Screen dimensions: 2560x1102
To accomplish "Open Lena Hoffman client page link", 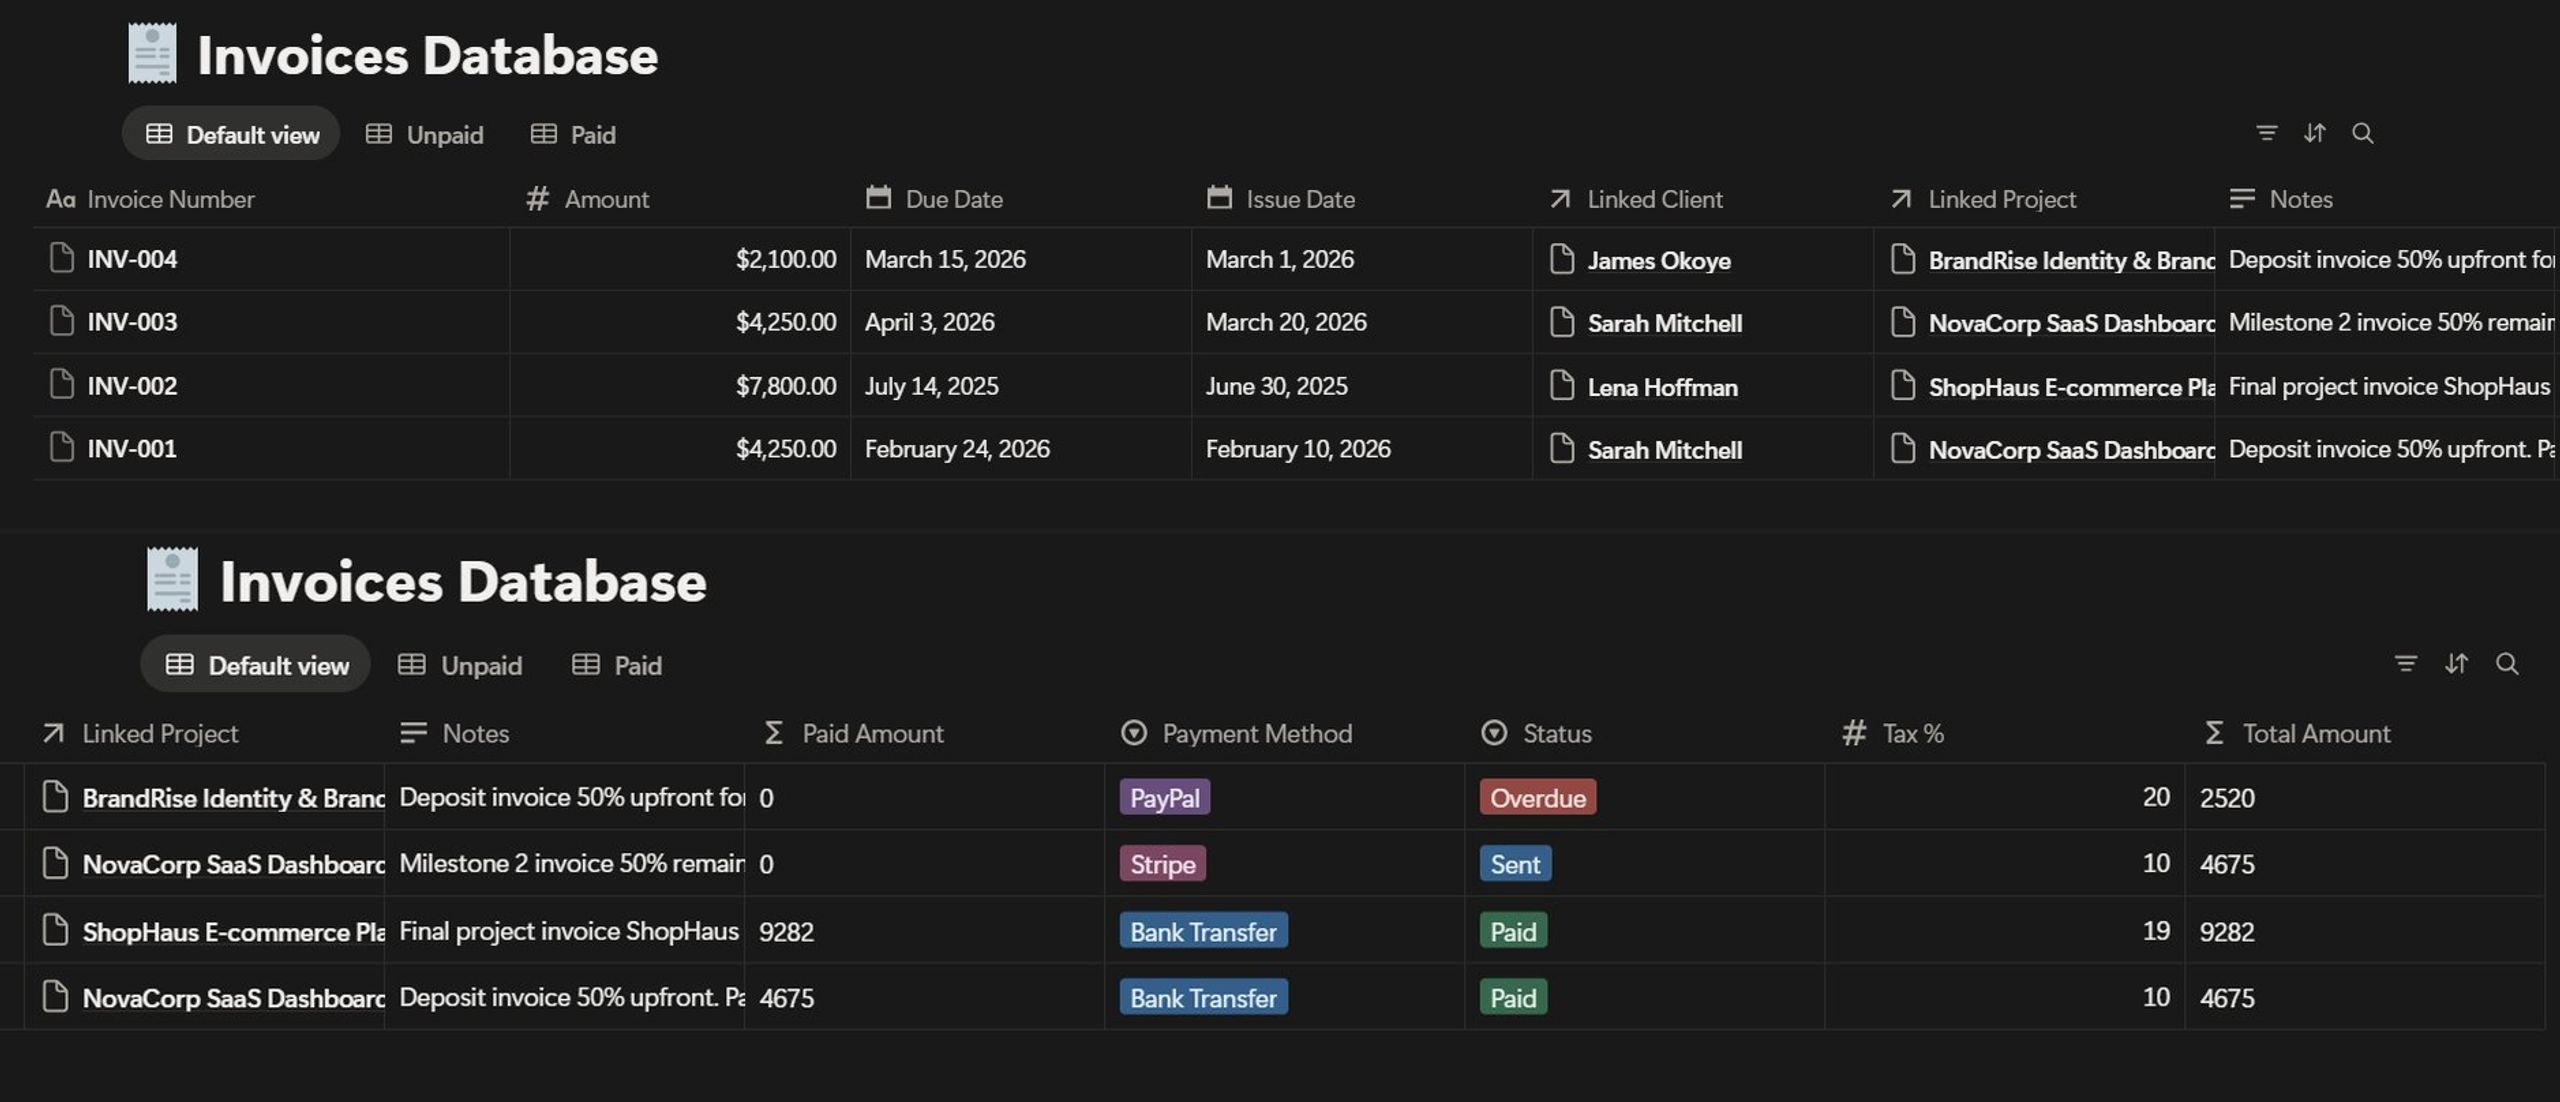I will point(1662,387).
